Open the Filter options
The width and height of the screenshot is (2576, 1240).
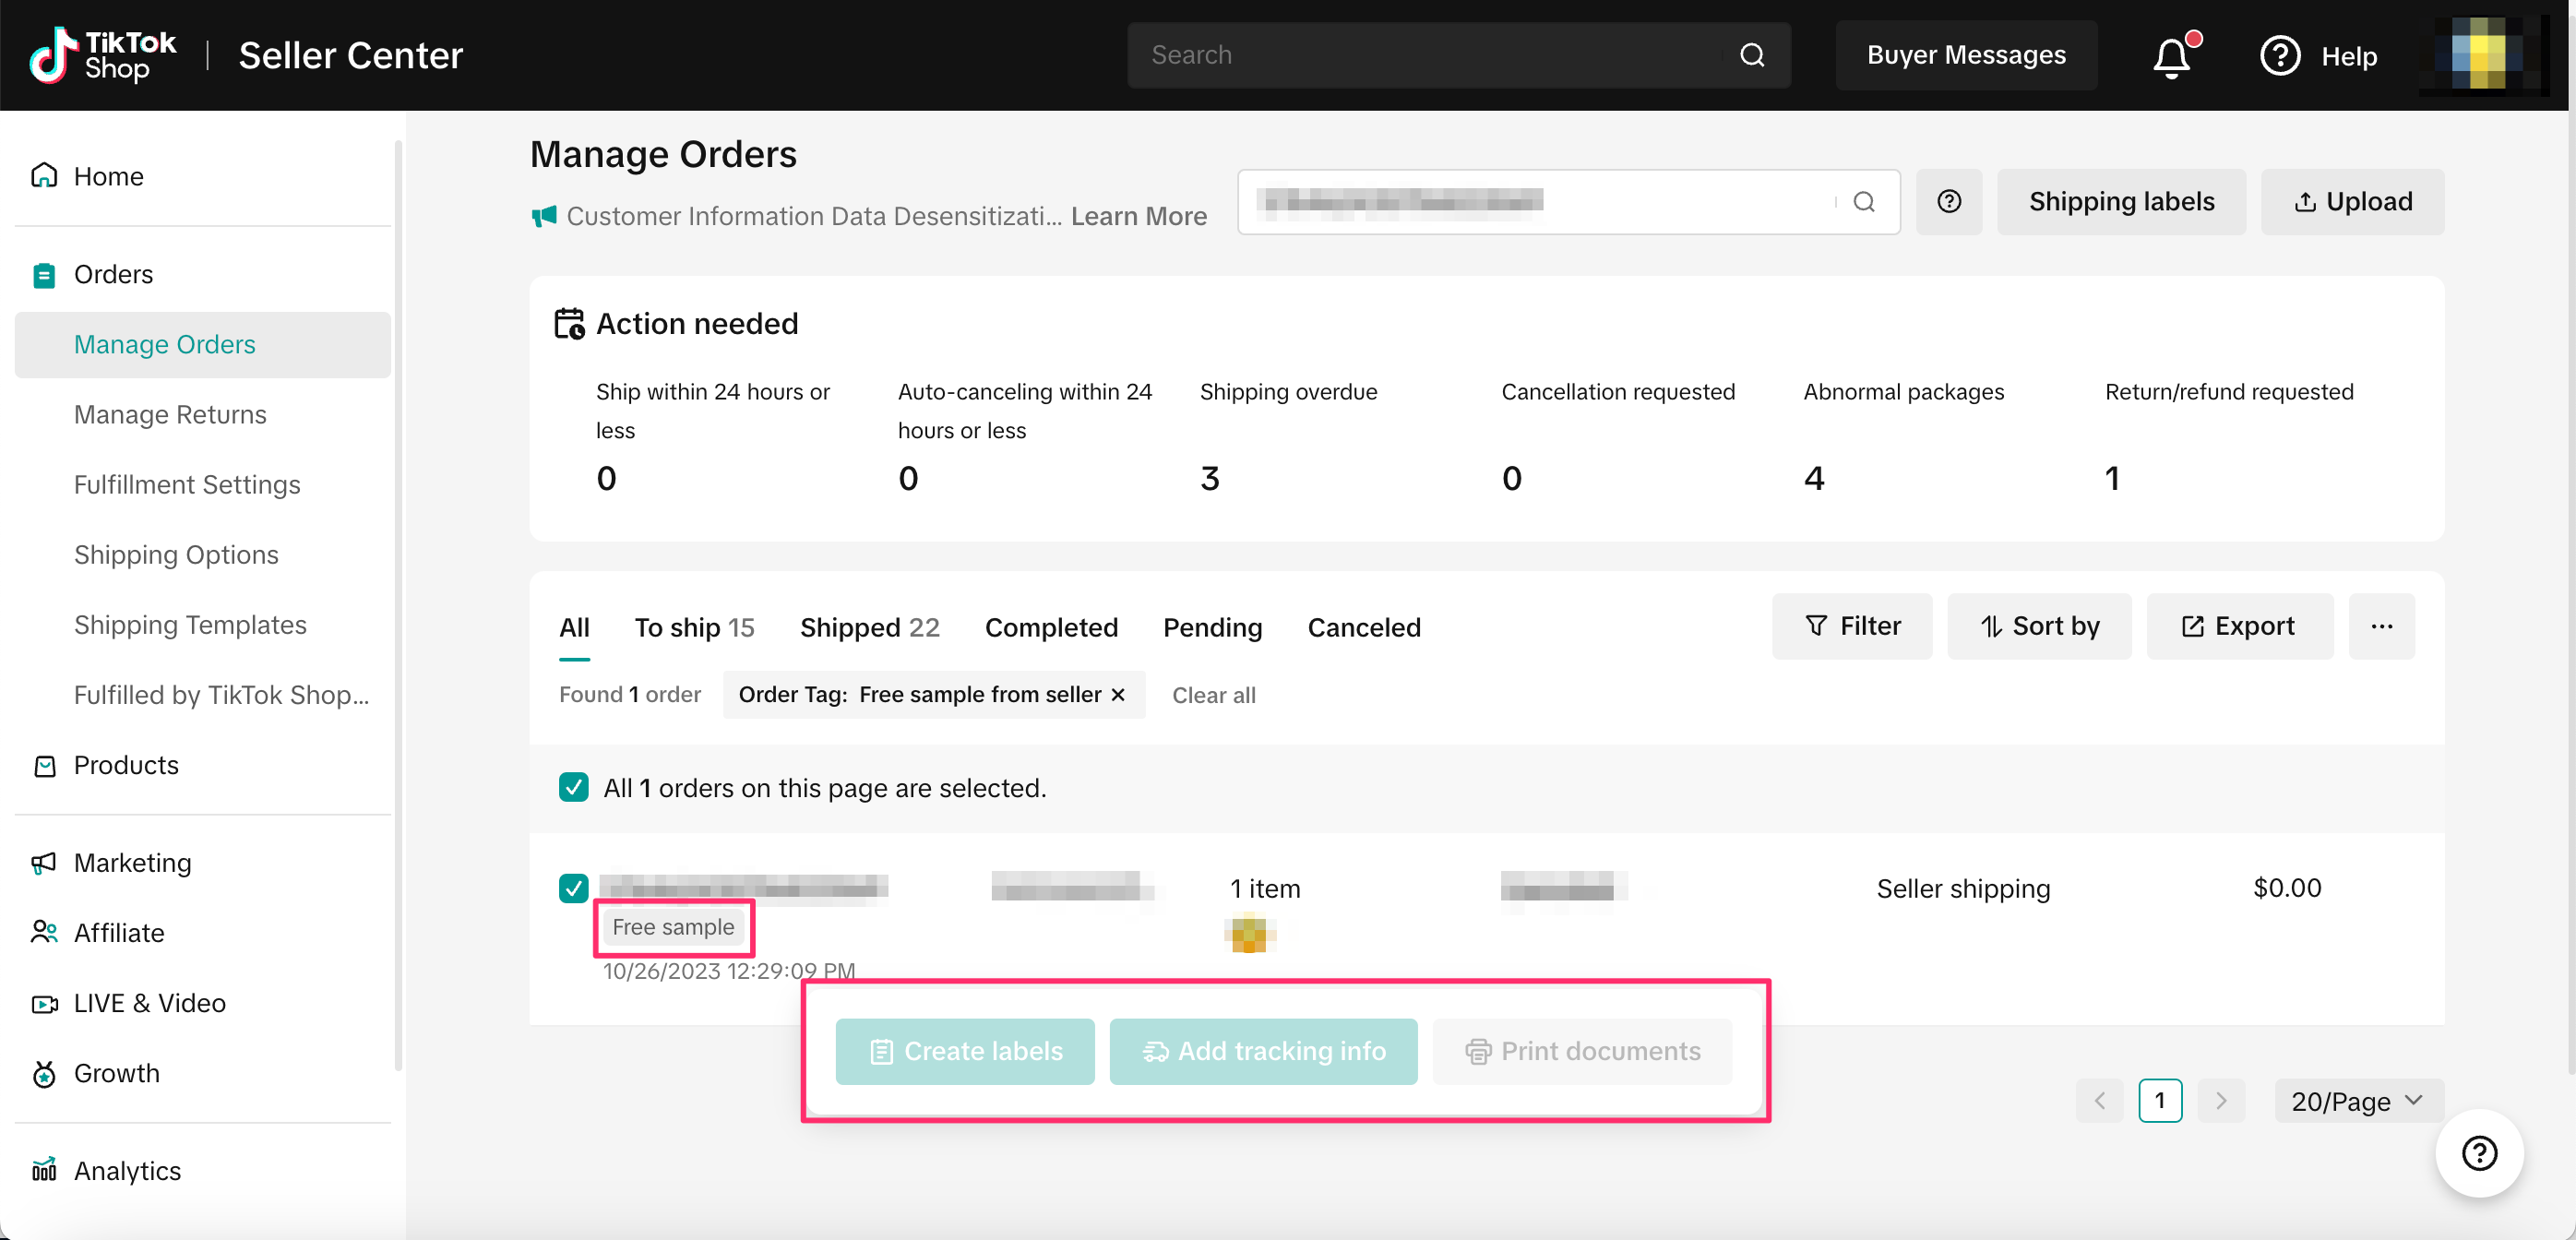[1852, 627]
